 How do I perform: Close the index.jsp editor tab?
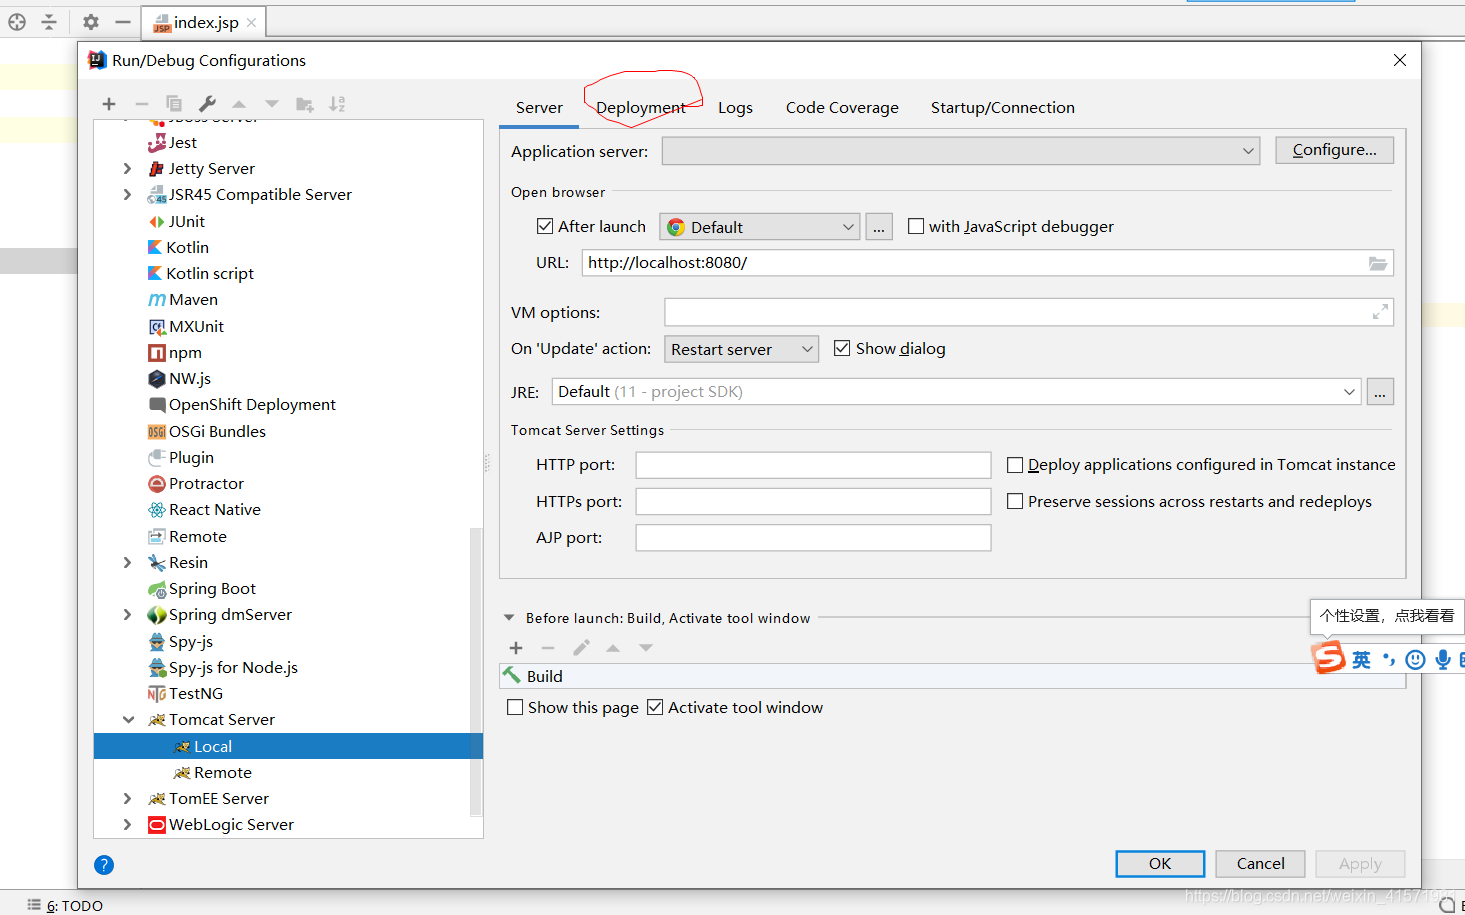pos(251,22)
